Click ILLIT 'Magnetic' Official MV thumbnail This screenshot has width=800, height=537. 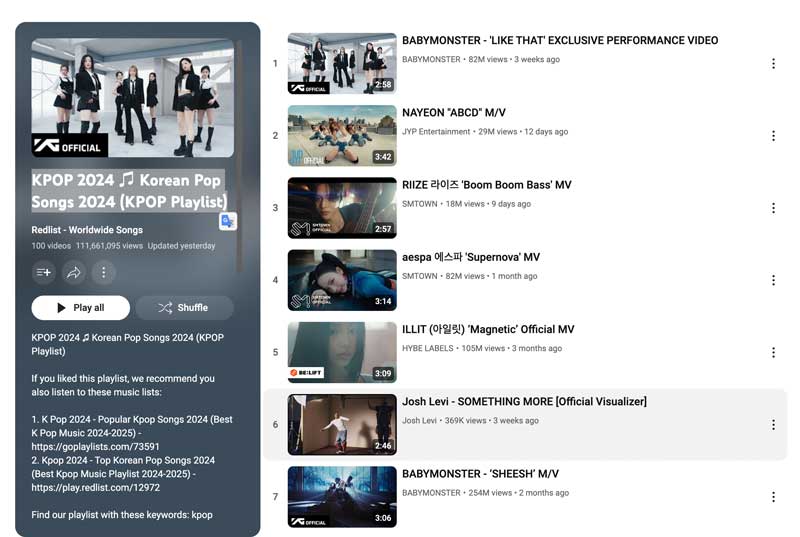[x=342, y=352]
